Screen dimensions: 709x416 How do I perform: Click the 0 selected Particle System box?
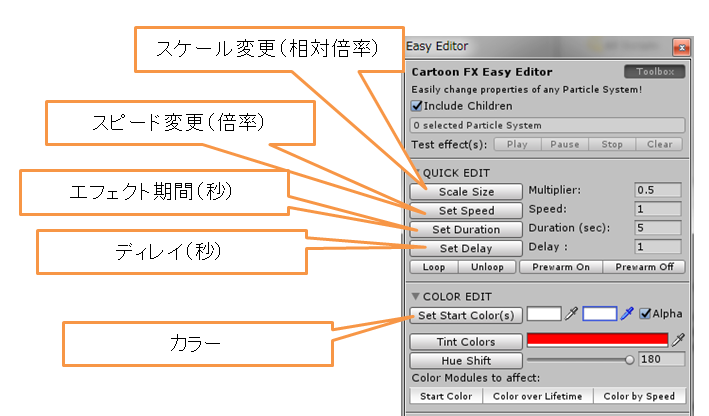coord(547,125)
